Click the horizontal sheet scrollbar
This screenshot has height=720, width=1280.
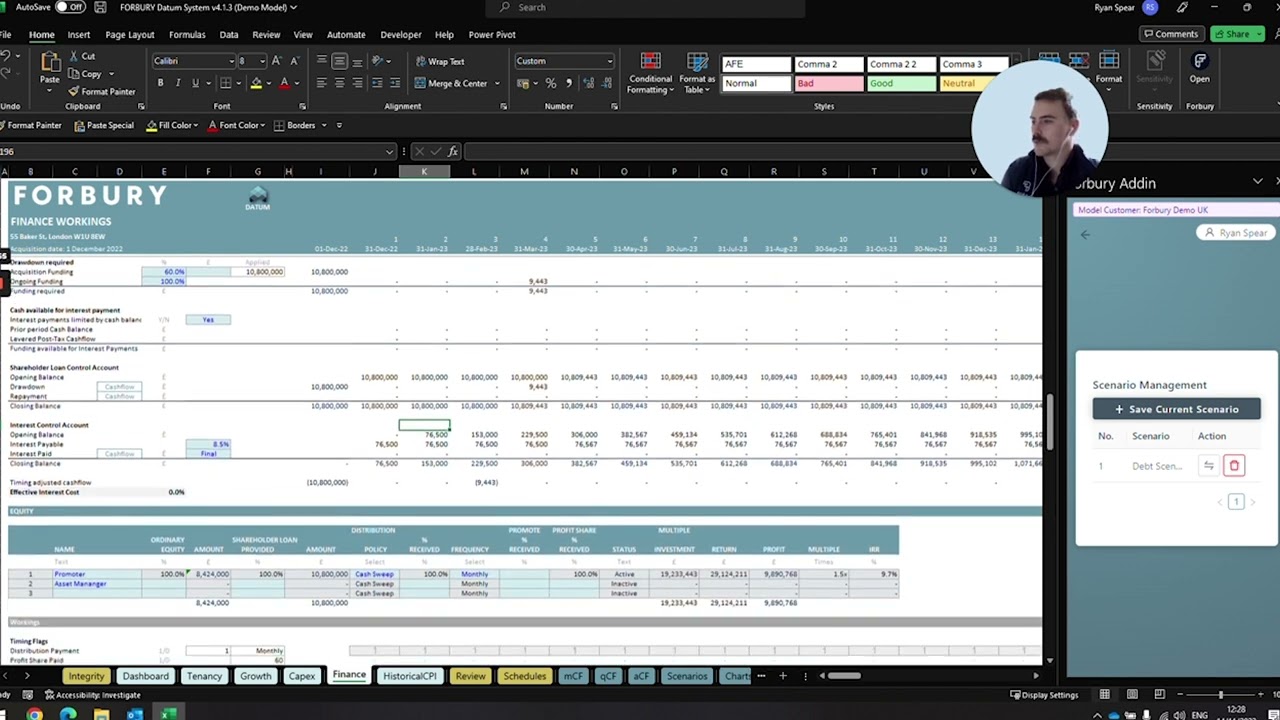[x=845, y=676]
